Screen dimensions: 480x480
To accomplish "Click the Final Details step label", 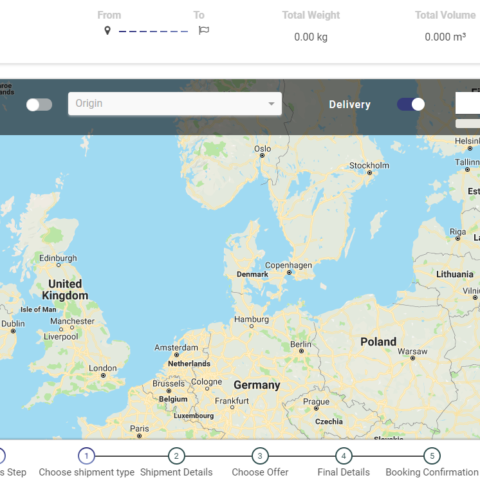I will [x=344, y=472].
